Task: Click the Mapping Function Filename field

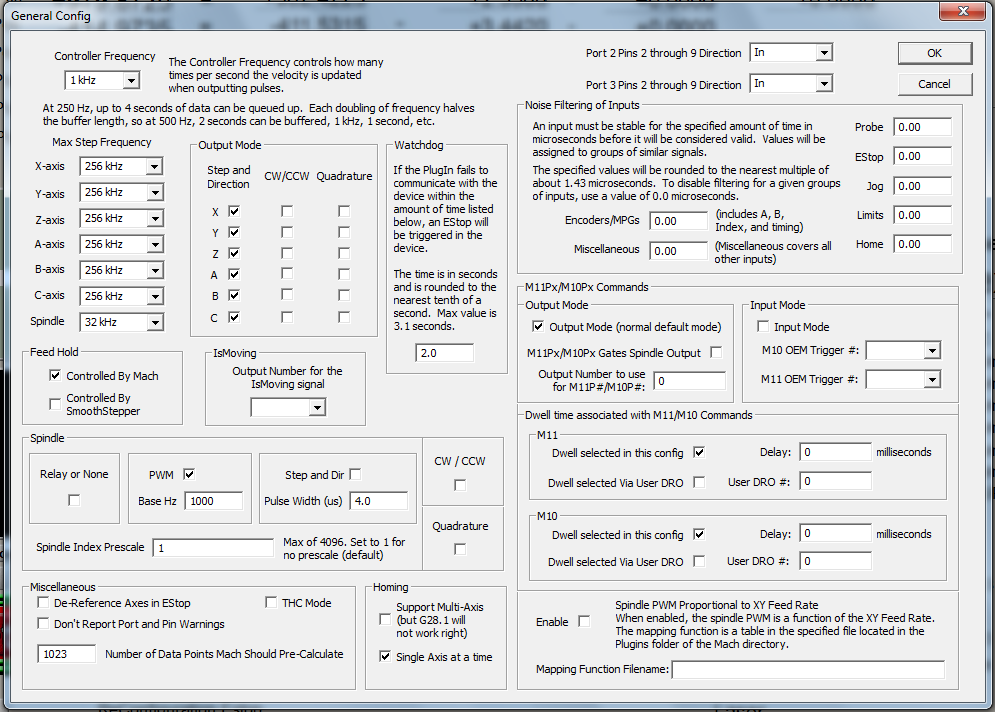Action: pos(807,669)
